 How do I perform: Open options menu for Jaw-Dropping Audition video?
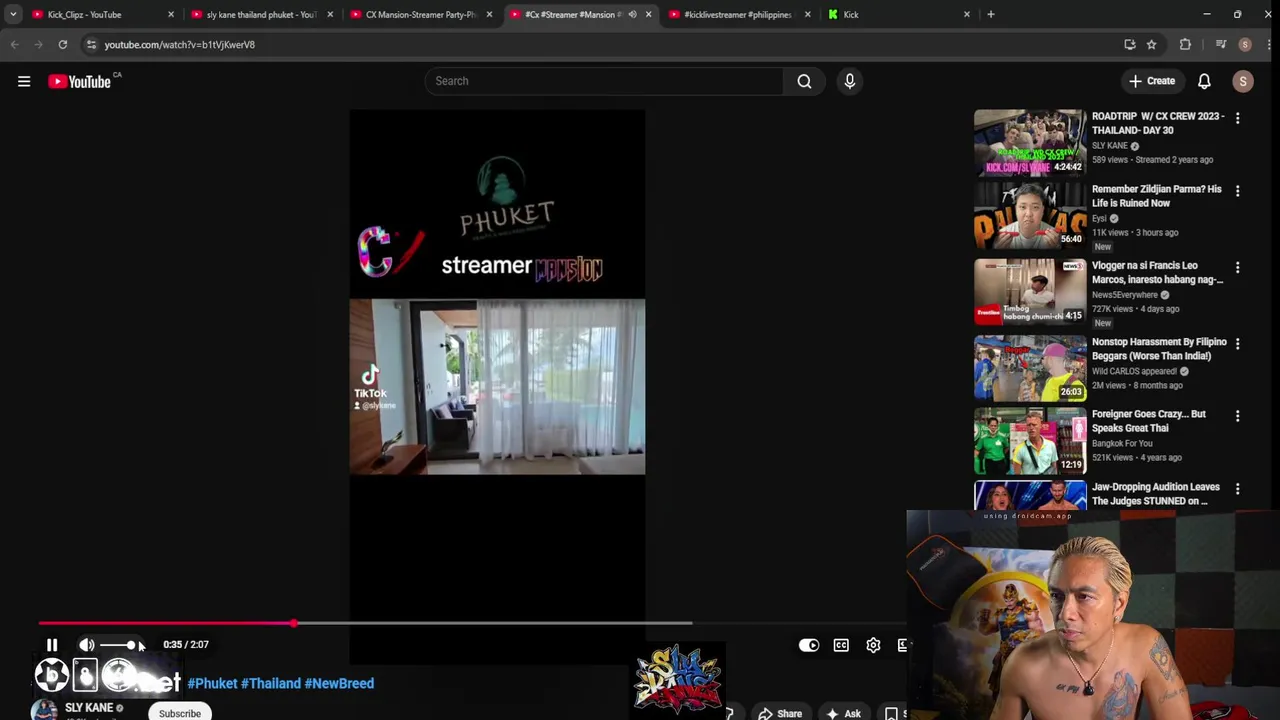pyautogui.click(x=1237, y=489)
